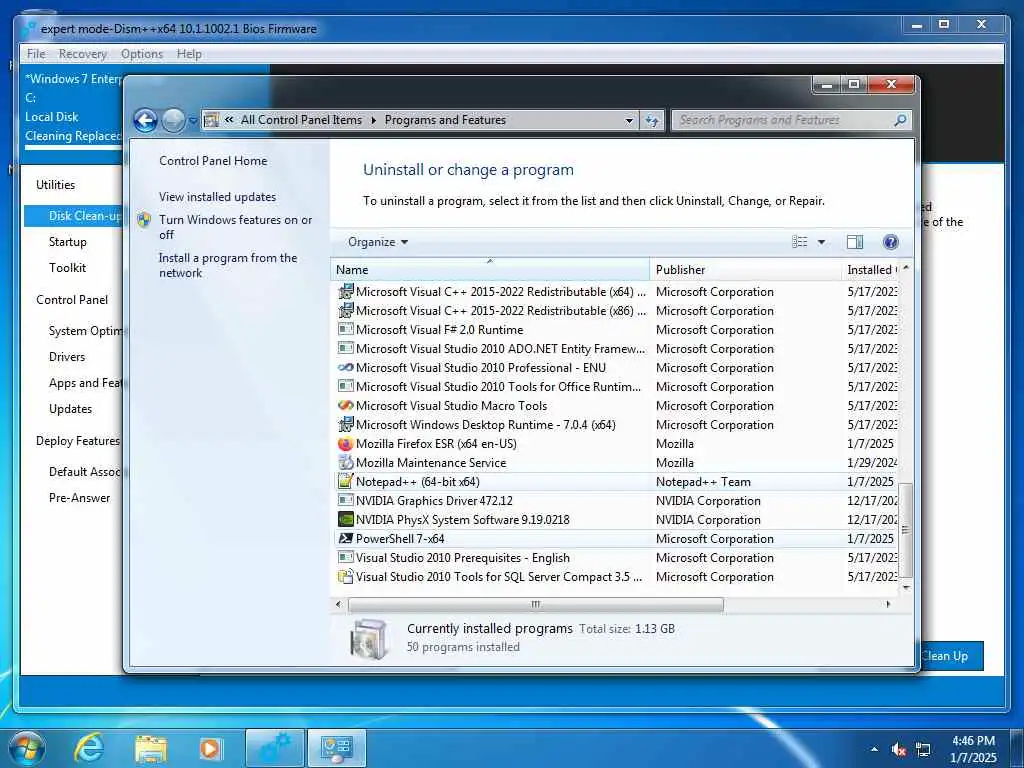The width and height of the screenshot is (1024, 768).
Task: Select Updates in Dism++ sidebar
Action: [x=71, y=409]
